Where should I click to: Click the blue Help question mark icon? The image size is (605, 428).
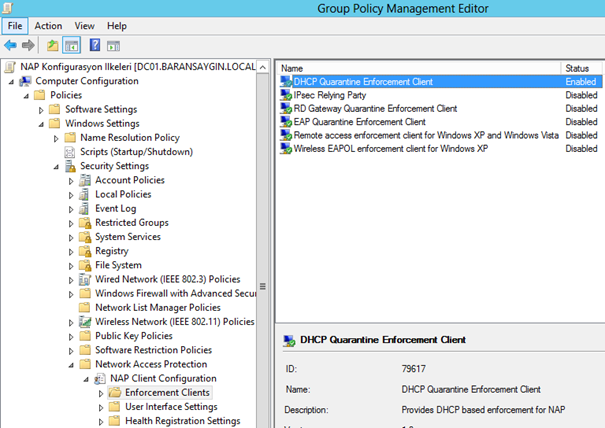click(x=95, y=45)
